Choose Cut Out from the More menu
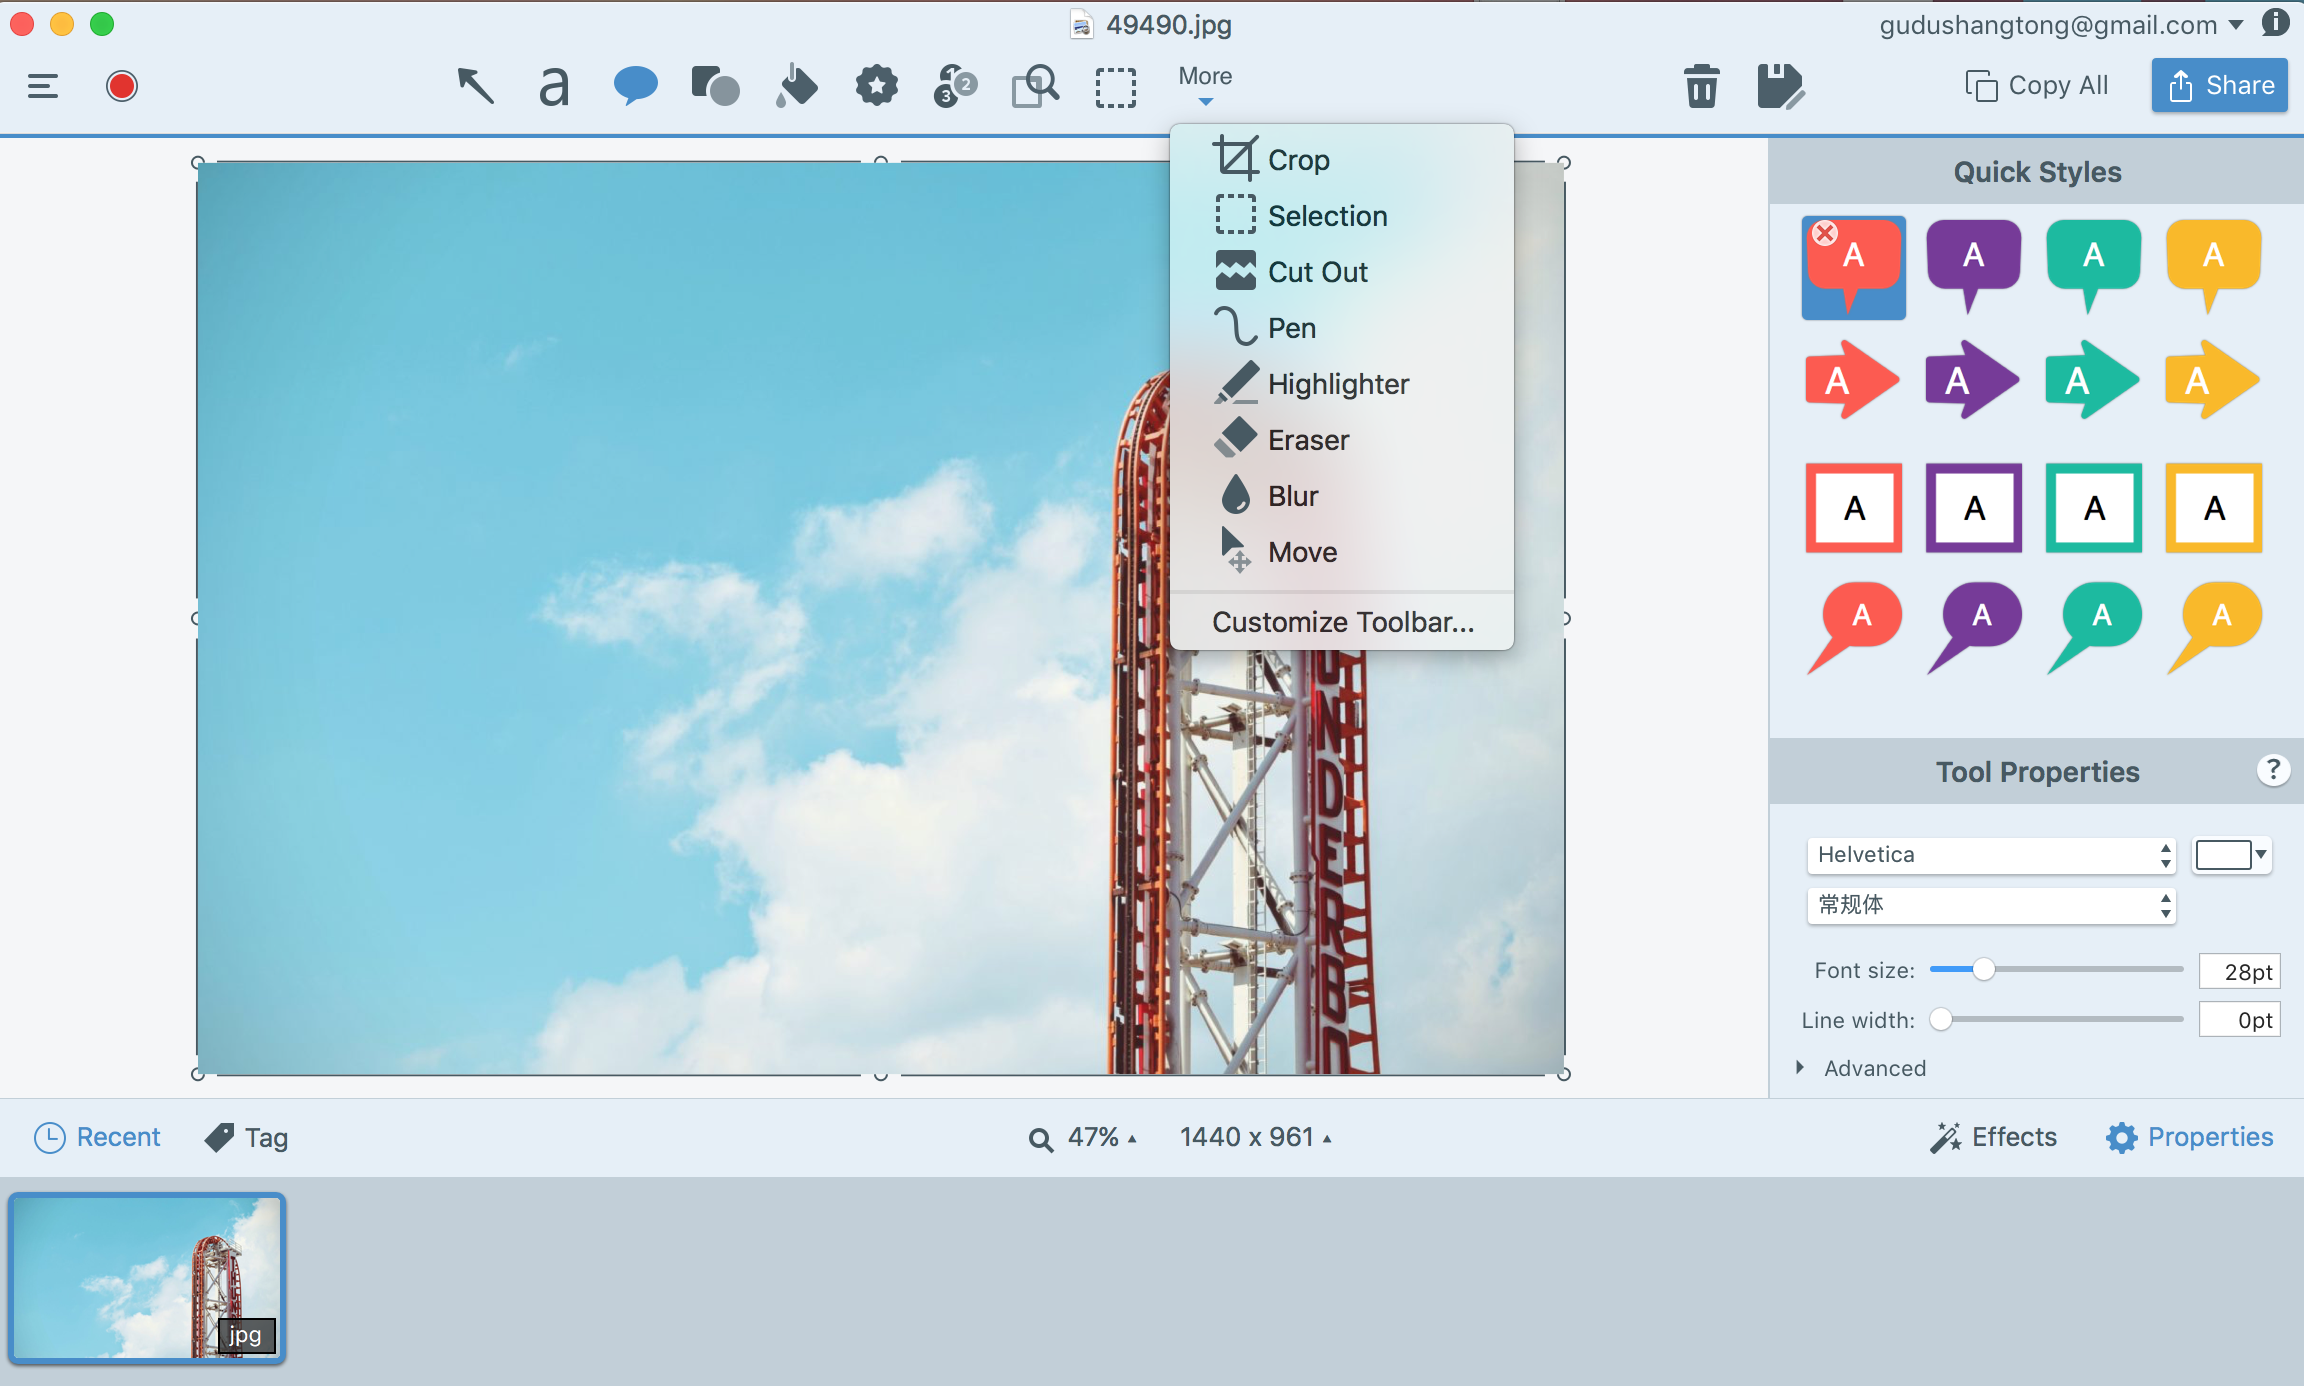2304x1386 pixels. coord(1341,272)
